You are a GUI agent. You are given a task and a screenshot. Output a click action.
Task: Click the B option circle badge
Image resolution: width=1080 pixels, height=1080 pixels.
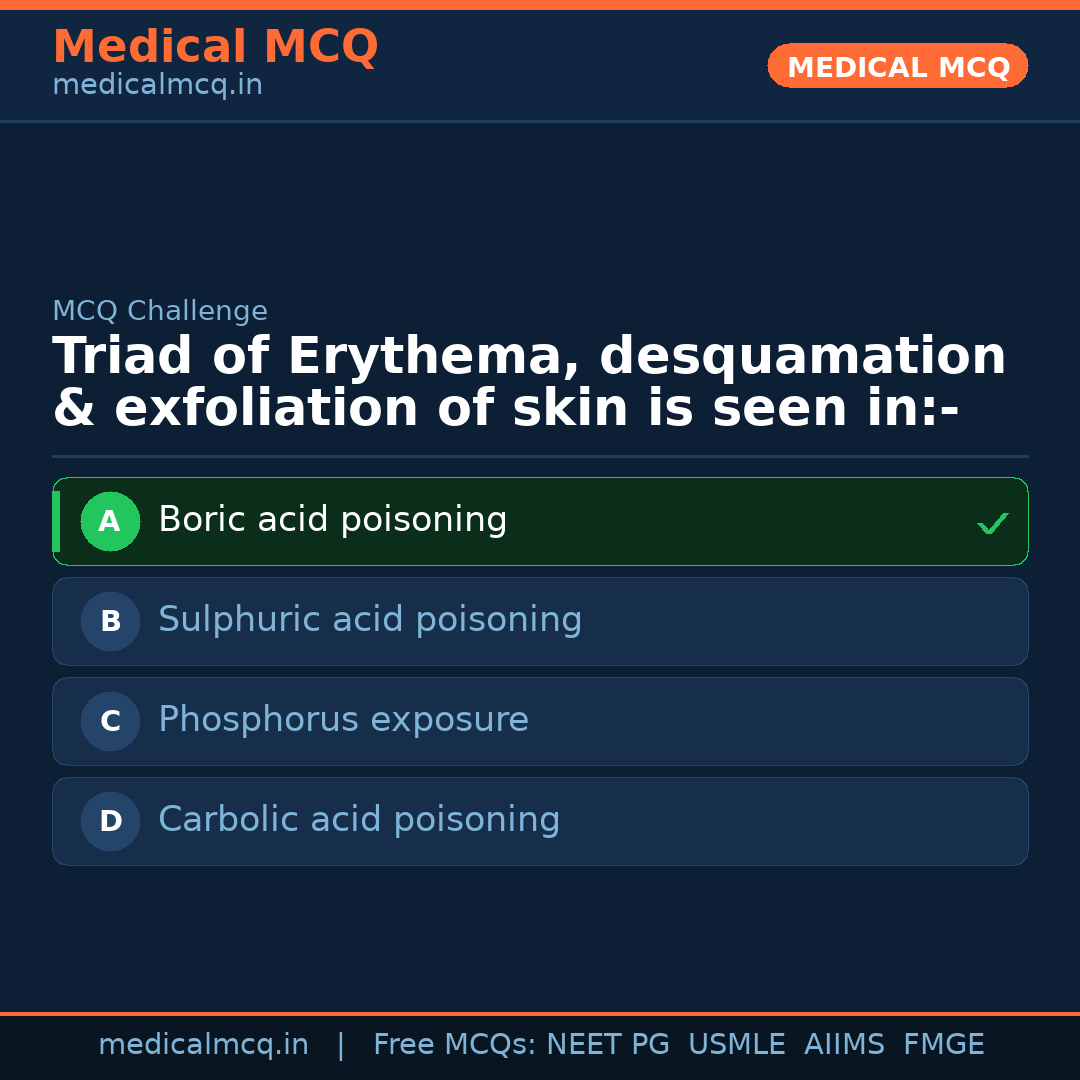110,621
